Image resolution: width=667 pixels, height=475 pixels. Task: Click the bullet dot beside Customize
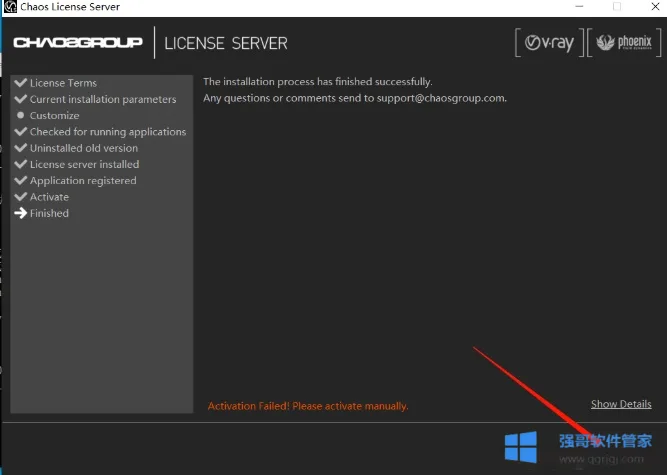(20, 115)
